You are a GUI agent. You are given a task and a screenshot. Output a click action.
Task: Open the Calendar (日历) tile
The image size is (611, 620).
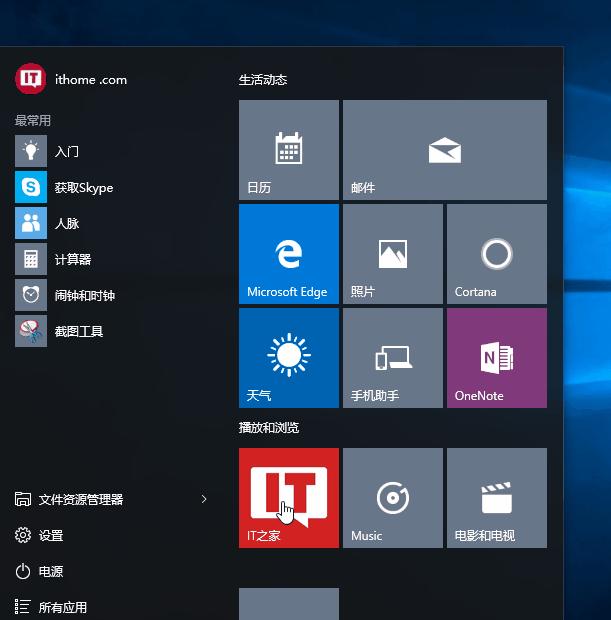289,150
